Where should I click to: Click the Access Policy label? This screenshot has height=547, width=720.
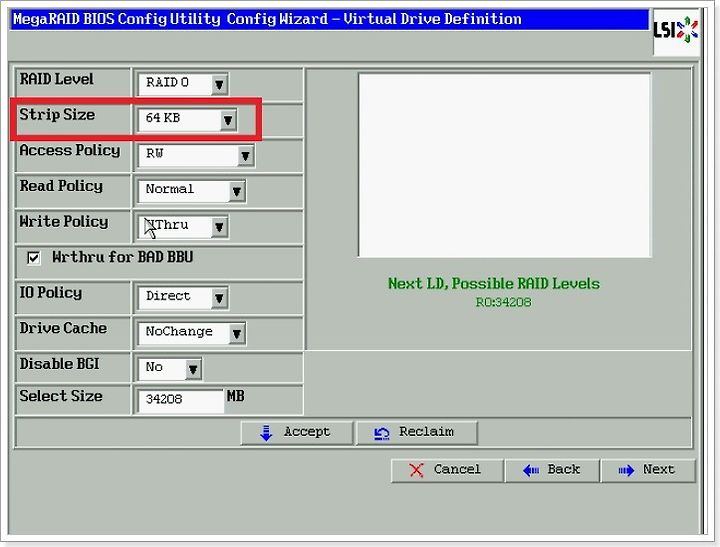(x=70, y=151)
